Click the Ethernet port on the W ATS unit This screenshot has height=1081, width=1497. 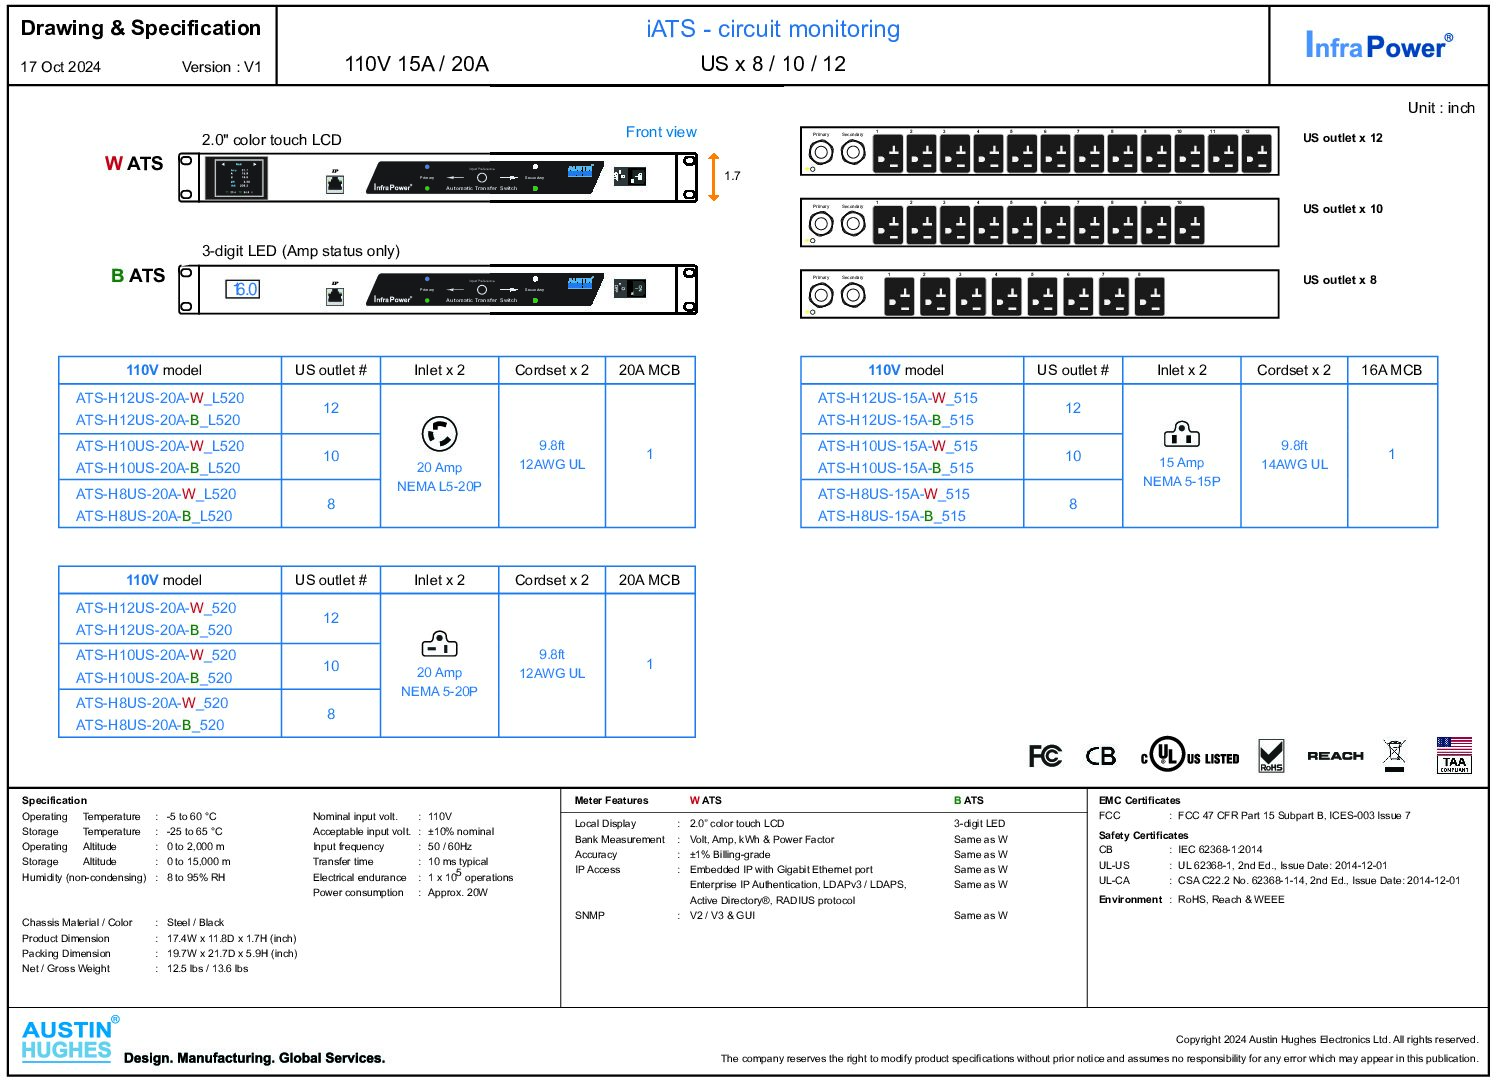pos(335,183)
